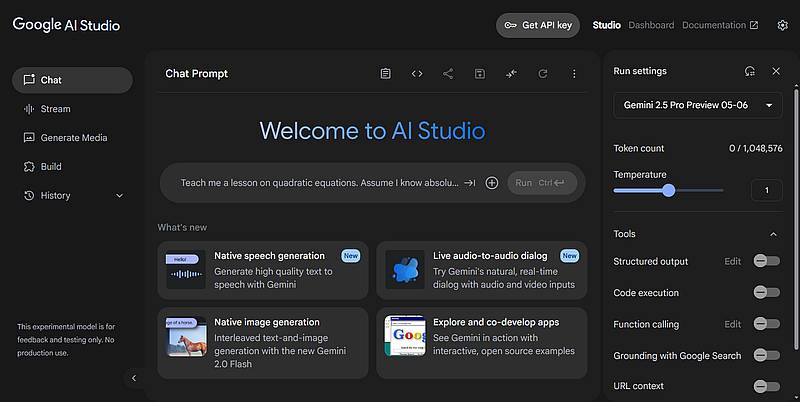Select the Studio tab
The height and width of the screenshot is (402, 800).
pos(606,25)
